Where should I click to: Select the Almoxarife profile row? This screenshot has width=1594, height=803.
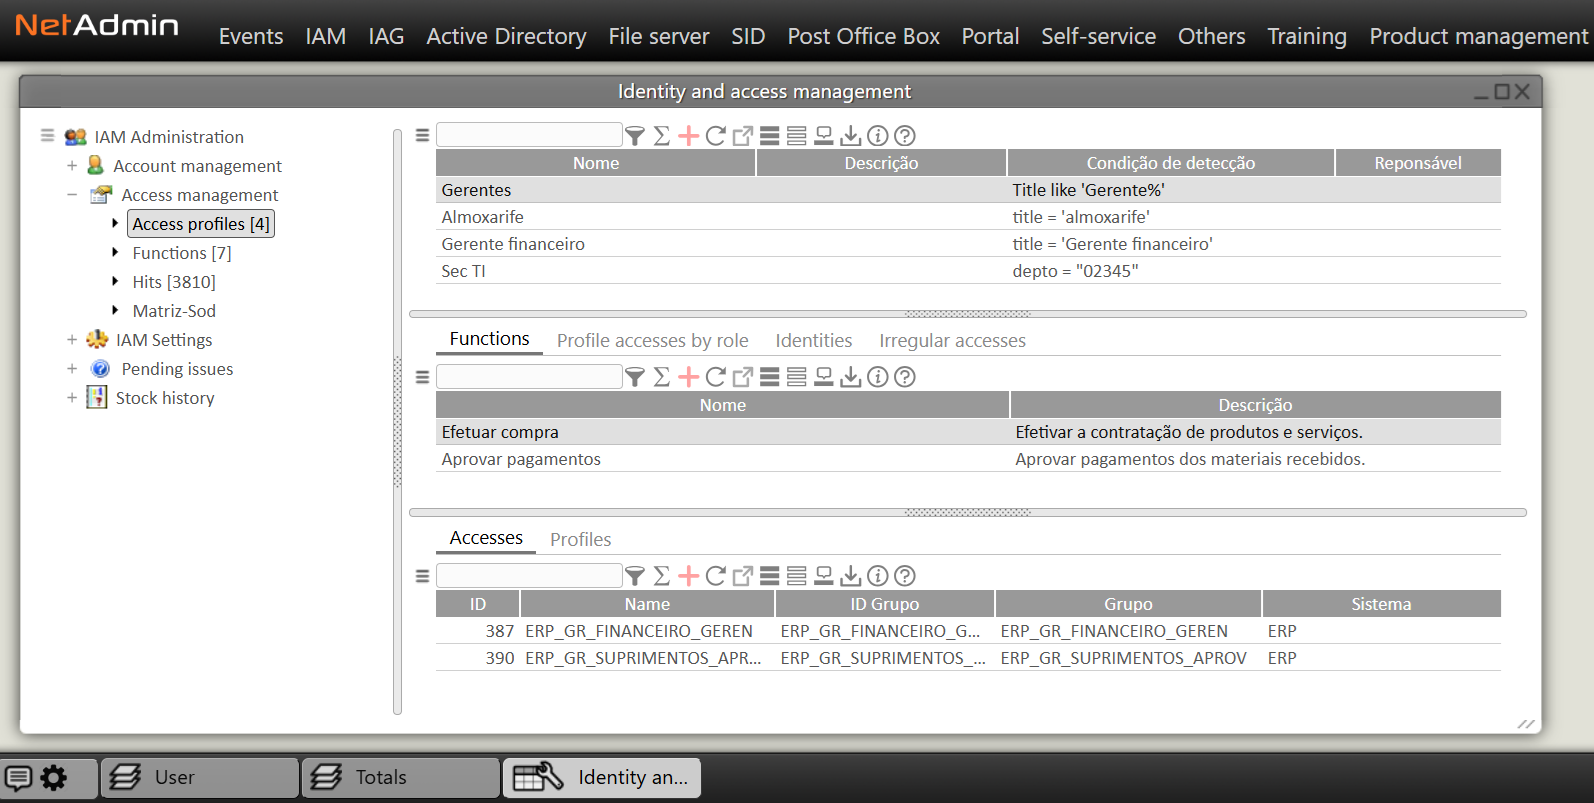[x=968, y=217]
